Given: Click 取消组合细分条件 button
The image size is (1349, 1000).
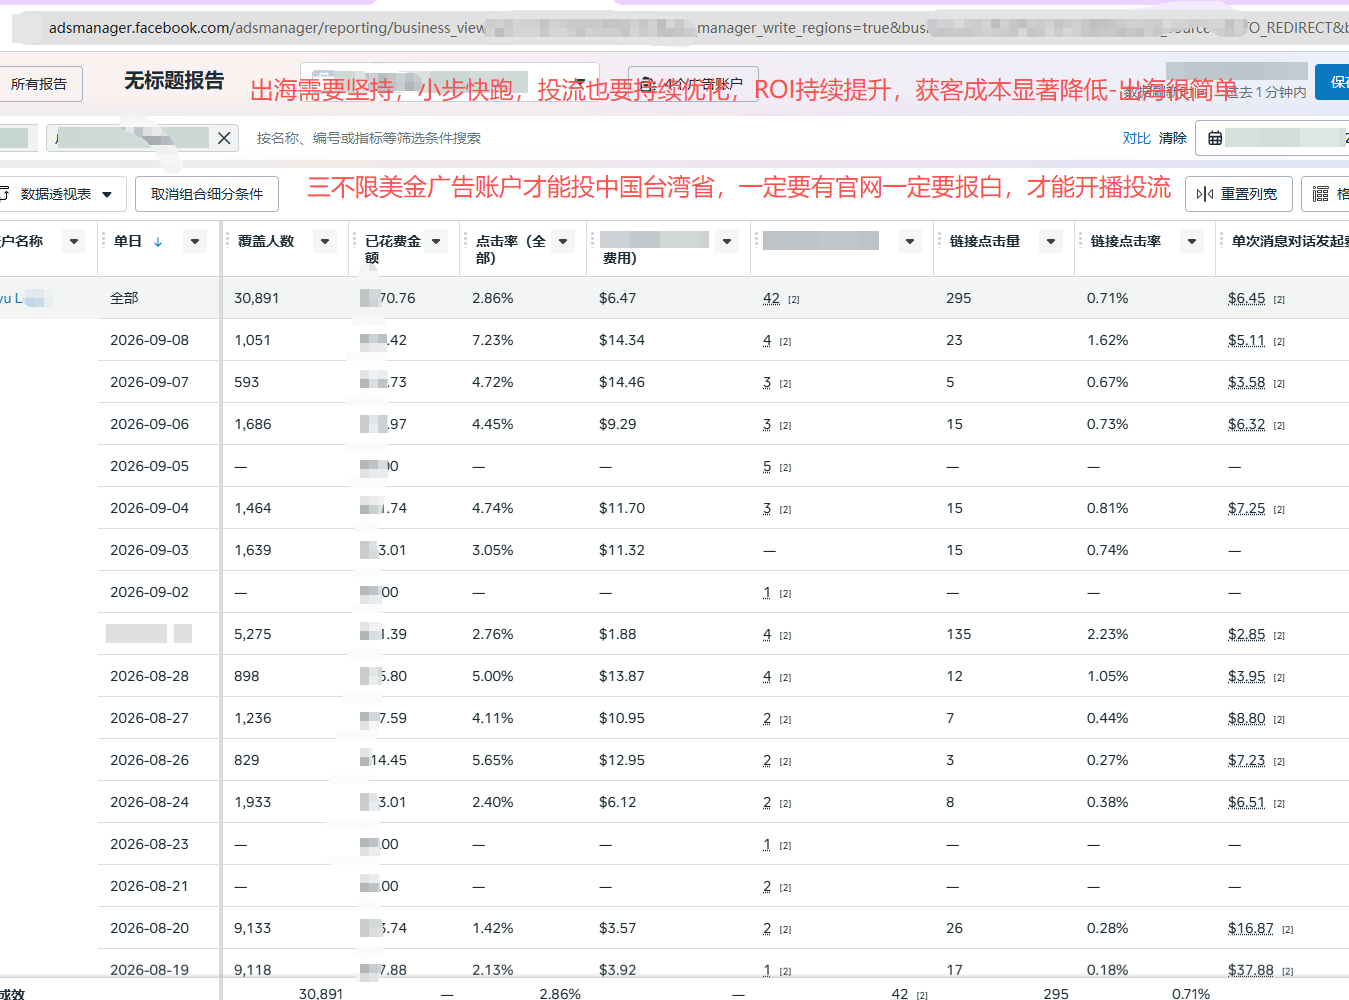Looking at the screenshot, I should point(207,194).
